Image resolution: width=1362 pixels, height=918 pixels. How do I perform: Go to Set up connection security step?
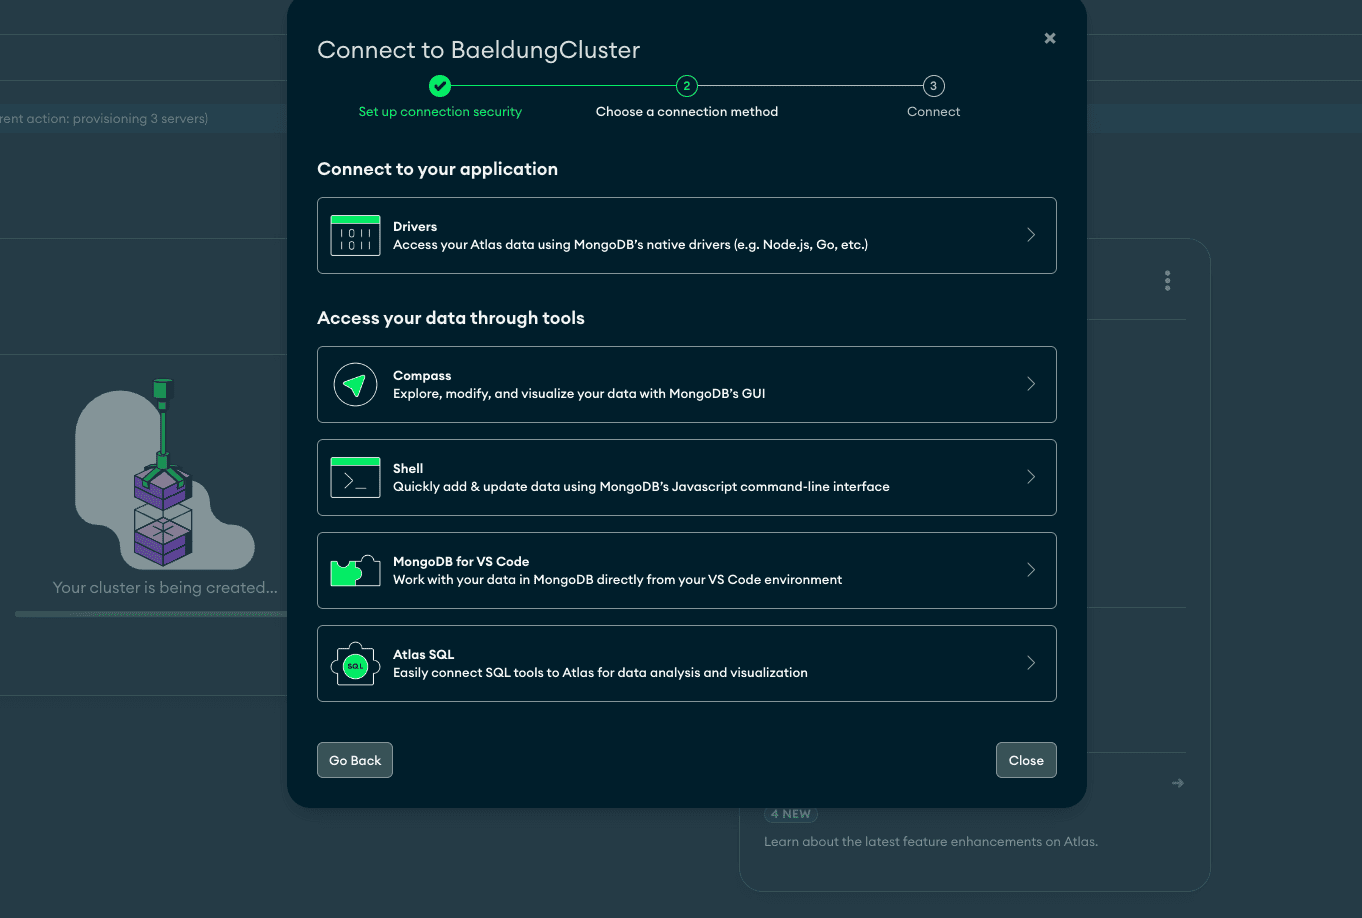pos(440,112)
